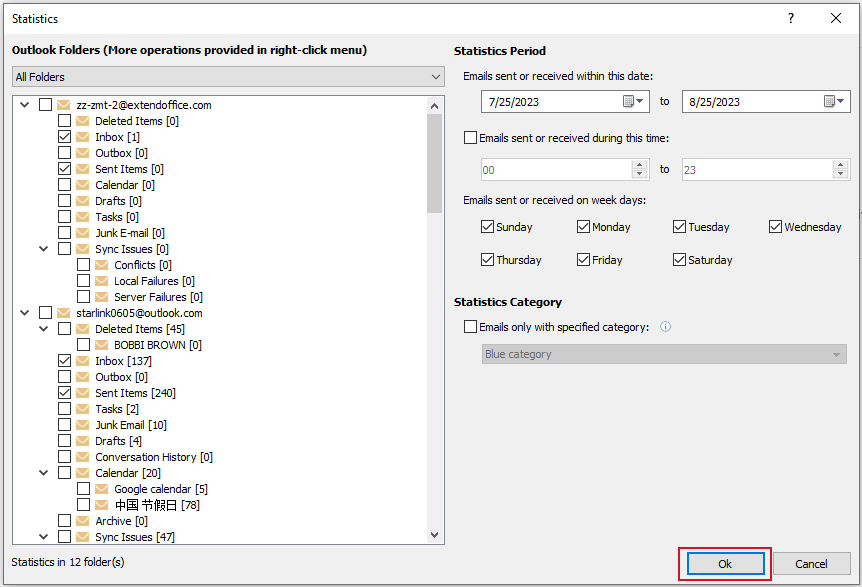Click envelope icon of zz-zmt-2@extendoffice.com account
The height and width of the screenshot is (587, 862).
(63, 105)
